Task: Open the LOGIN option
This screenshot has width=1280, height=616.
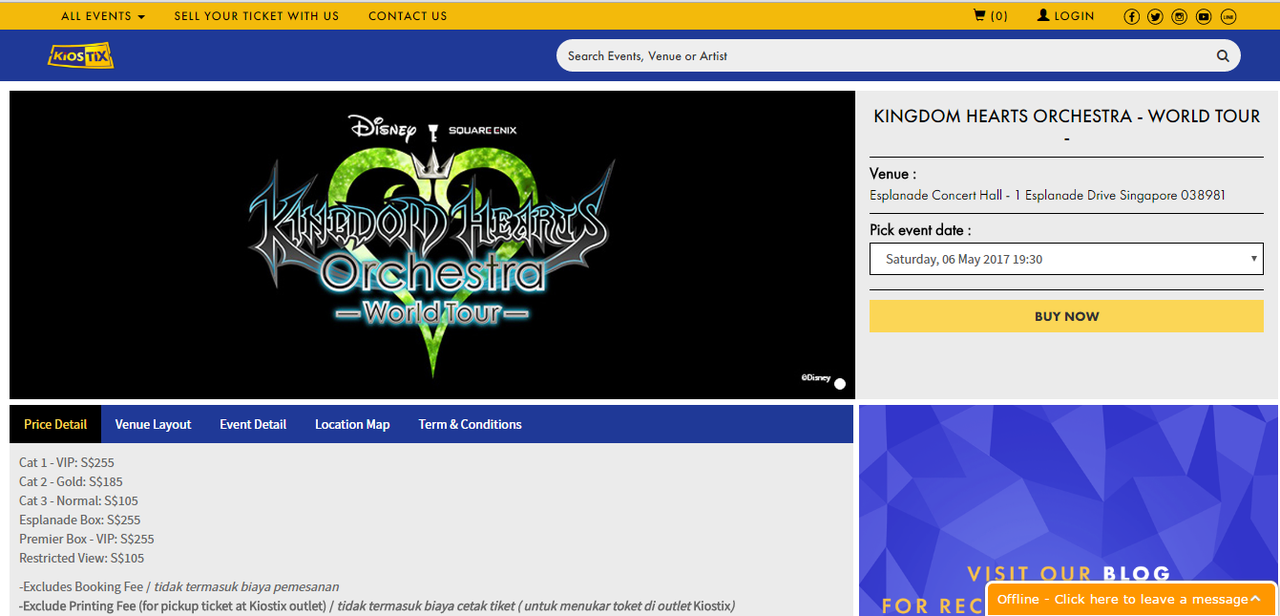Action: 1064,15
